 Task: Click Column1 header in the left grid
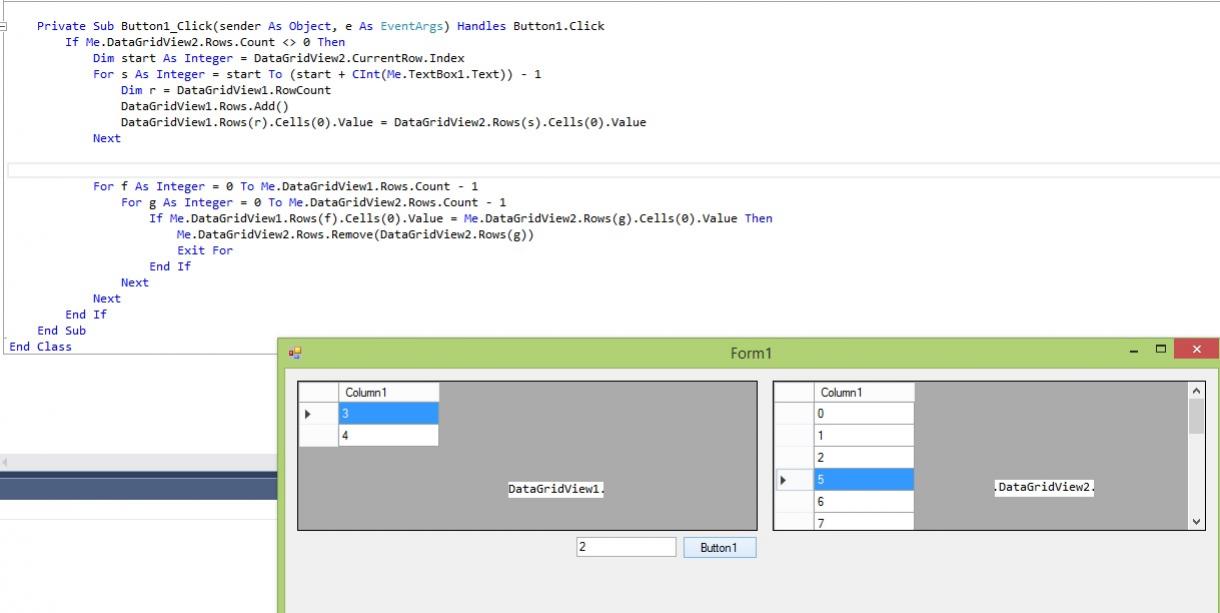point(388,392)
